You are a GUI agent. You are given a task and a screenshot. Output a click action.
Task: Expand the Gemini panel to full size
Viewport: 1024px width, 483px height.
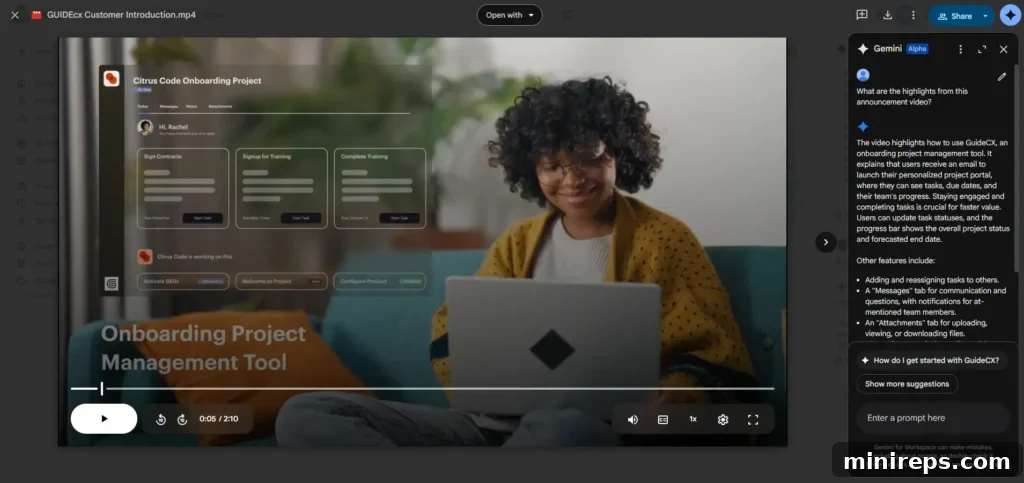click(982, 49)
